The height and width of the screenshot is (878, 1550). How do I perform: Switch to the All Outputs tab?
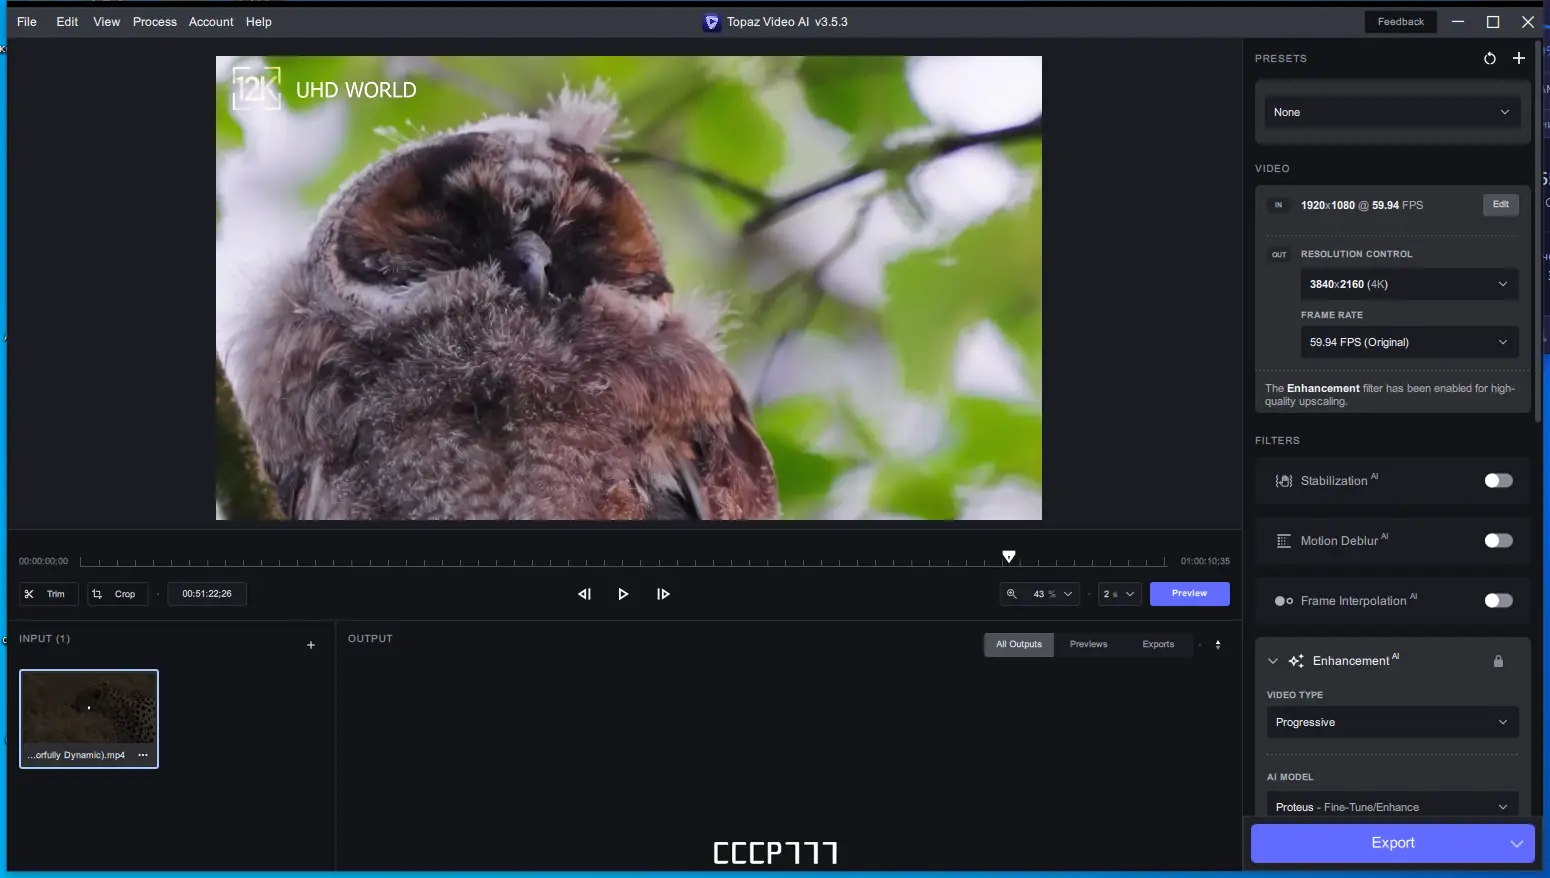coord(1019,645)
